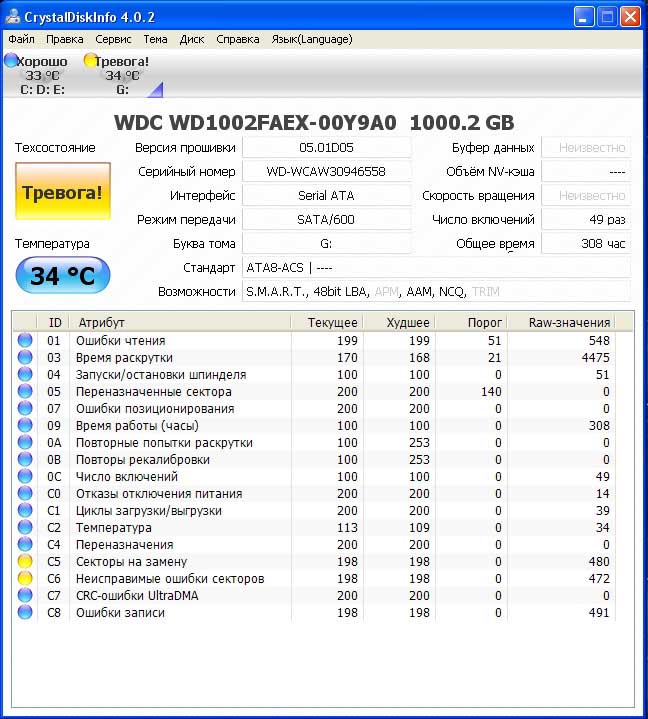
Task: Open the Тема menu
Action: click(x=155, y=39)
